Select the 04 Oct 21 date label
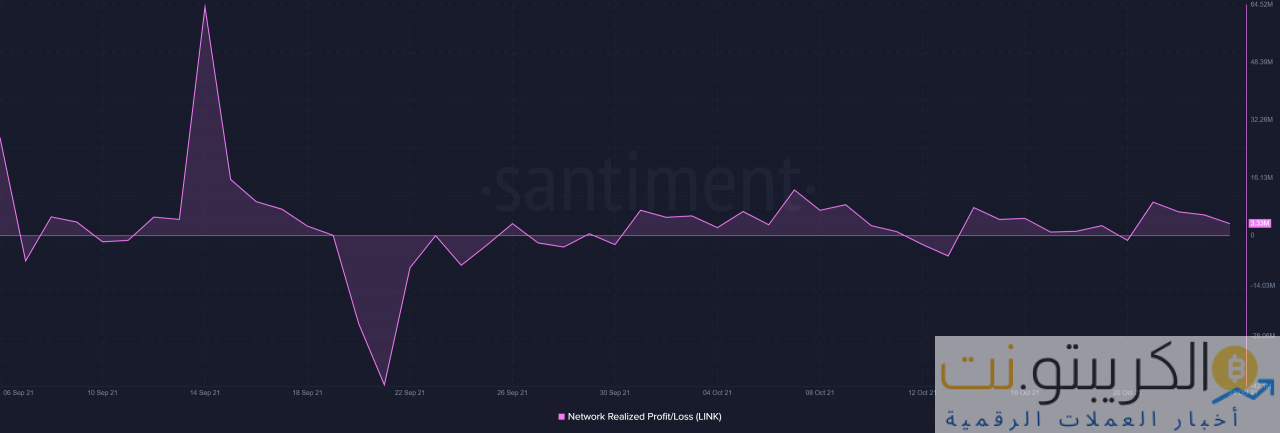The height and width of the screenshot is (433, 1280). pos(717,393)
